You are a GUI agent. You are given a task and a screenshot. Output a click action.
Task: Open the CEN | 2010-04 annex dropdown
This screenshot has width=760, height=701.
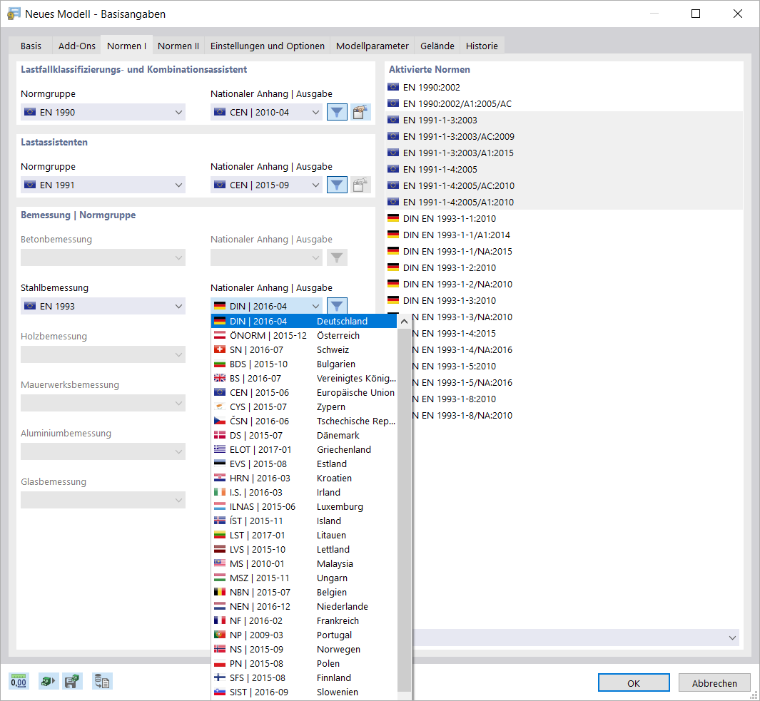[x=266, y=112]
